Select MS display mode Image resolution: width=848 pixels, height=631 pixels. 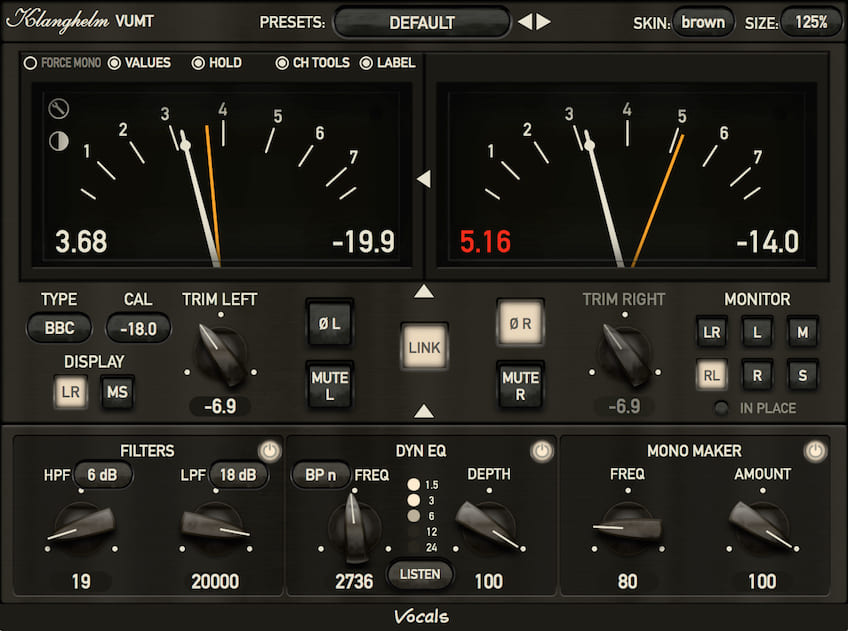click(x=117, y=391)
